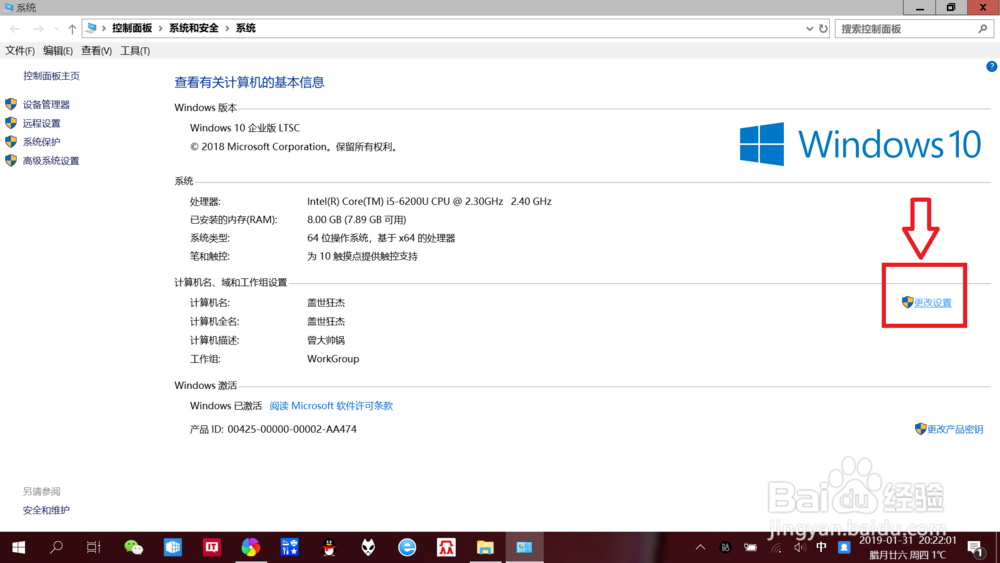The height and width of the screenshot is (563, 1000).
Task: Open 设备管理器 from the sidebar
Action: click(x=46, y=105)
